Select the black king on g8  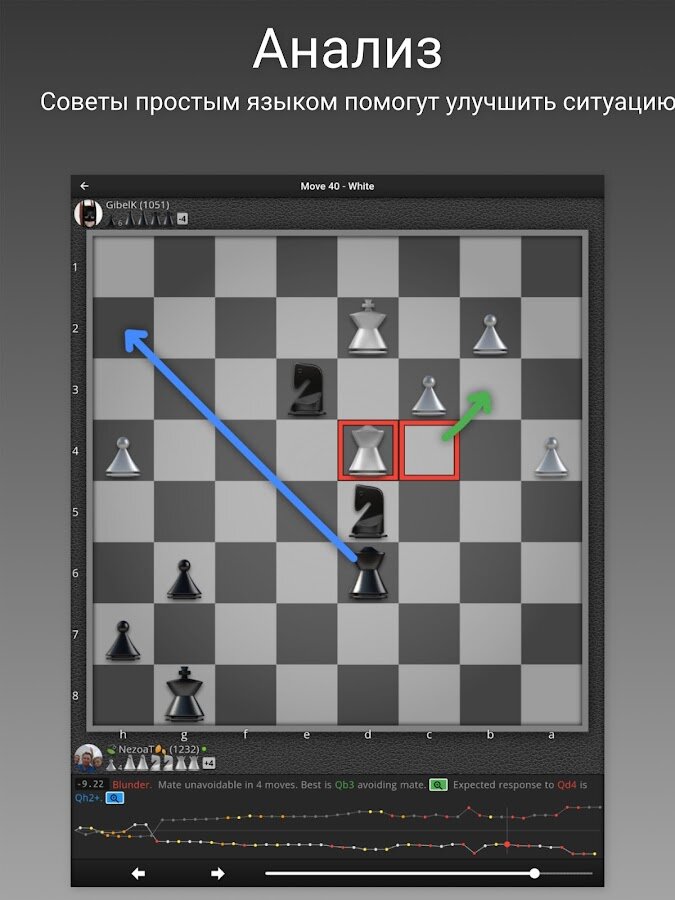(x=184, y=695)
